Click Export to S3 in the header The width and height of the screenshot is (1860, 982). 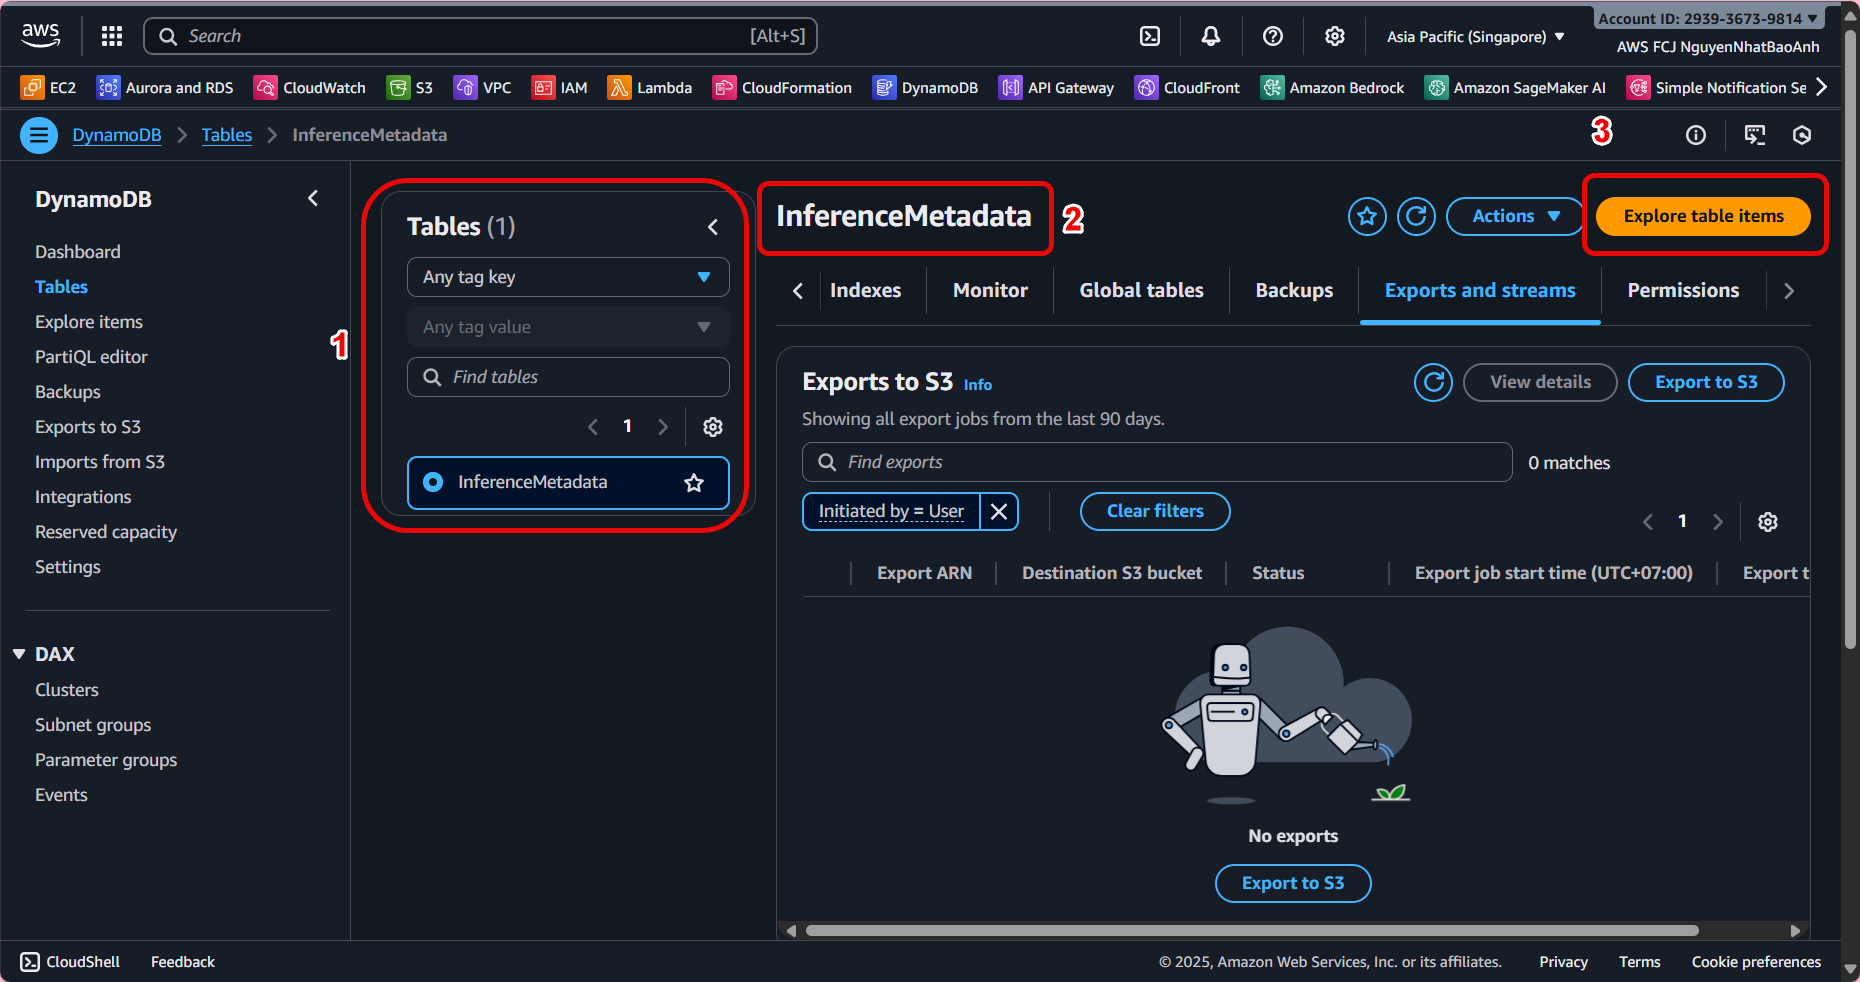1706,382
